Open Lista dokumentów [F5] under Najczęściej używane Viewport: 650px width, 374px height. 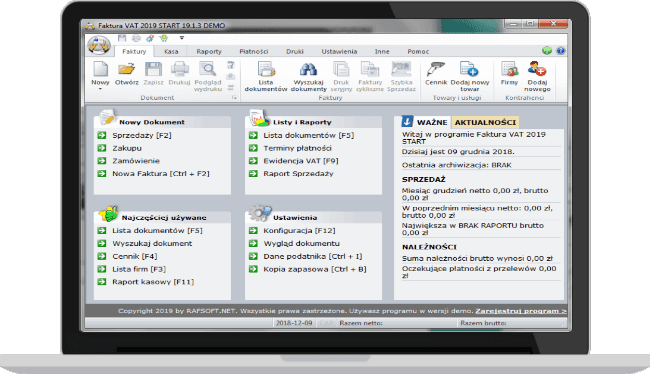coord(158,231)
